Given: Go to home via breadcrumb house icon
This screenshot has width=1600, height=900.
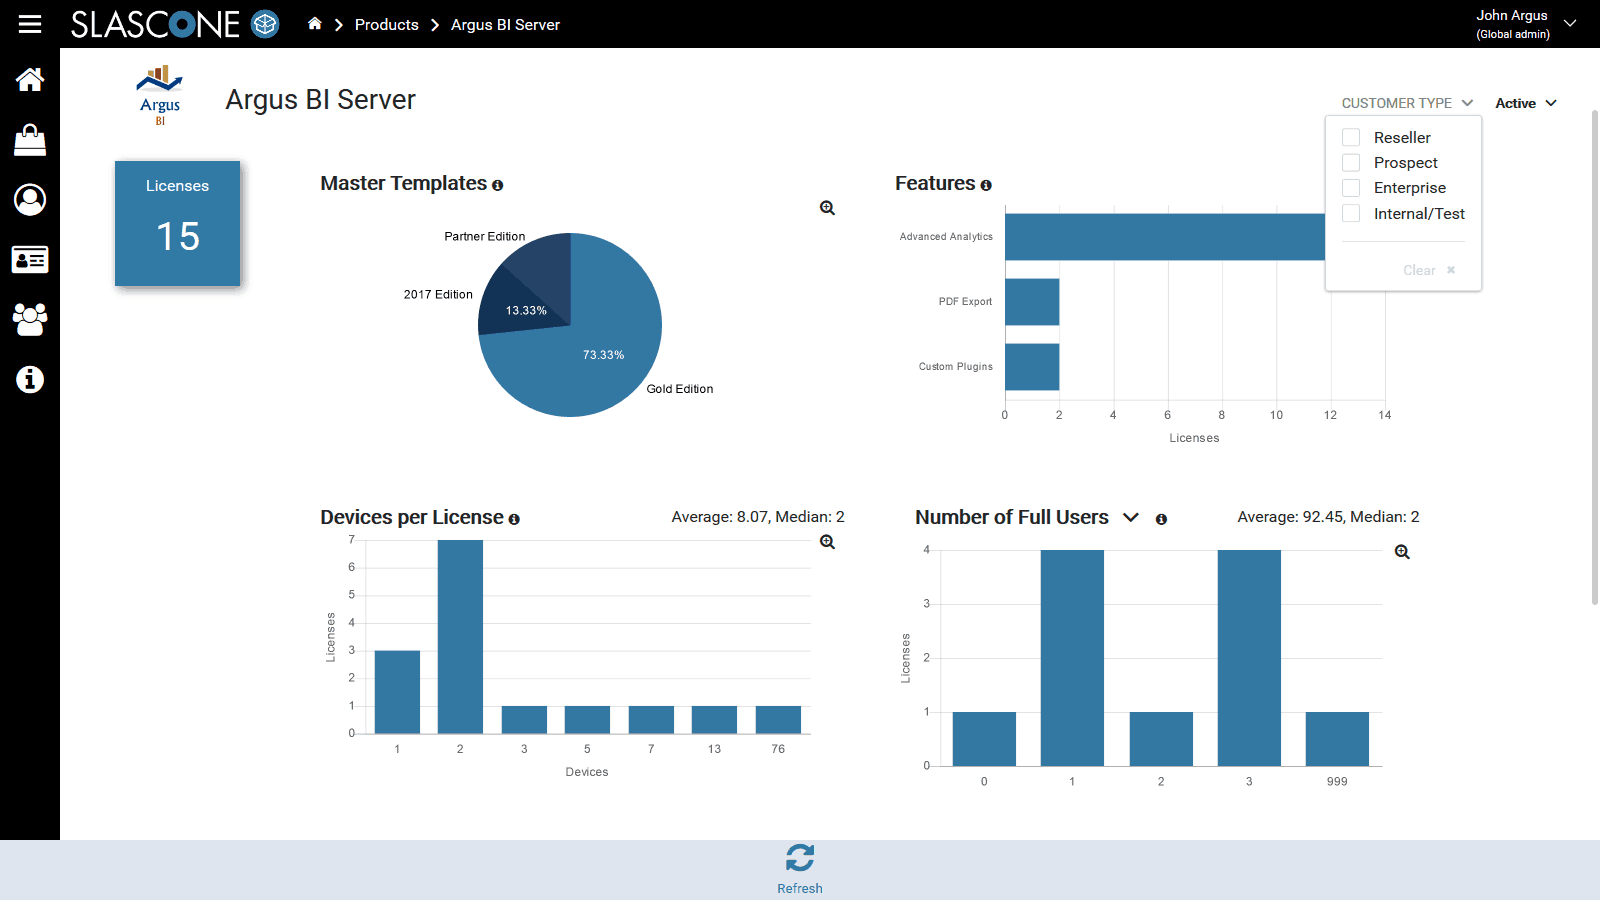Looking at the screenshot, I should [315, 23].
